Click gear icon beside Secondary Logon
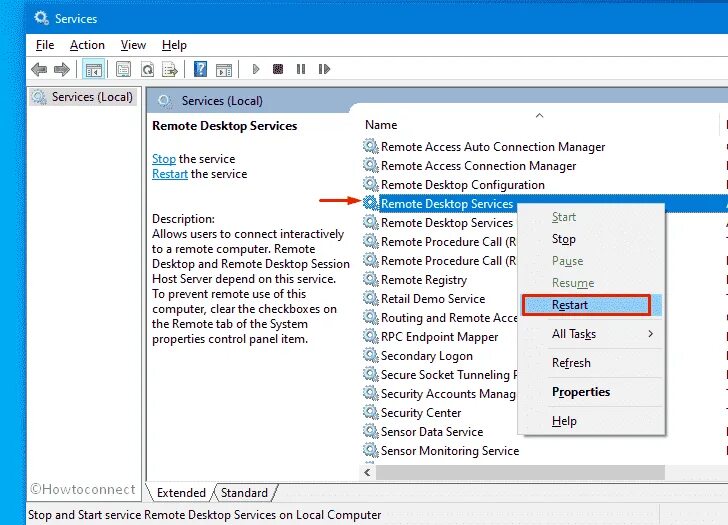The image size is (728, 525). pos(370,355)
